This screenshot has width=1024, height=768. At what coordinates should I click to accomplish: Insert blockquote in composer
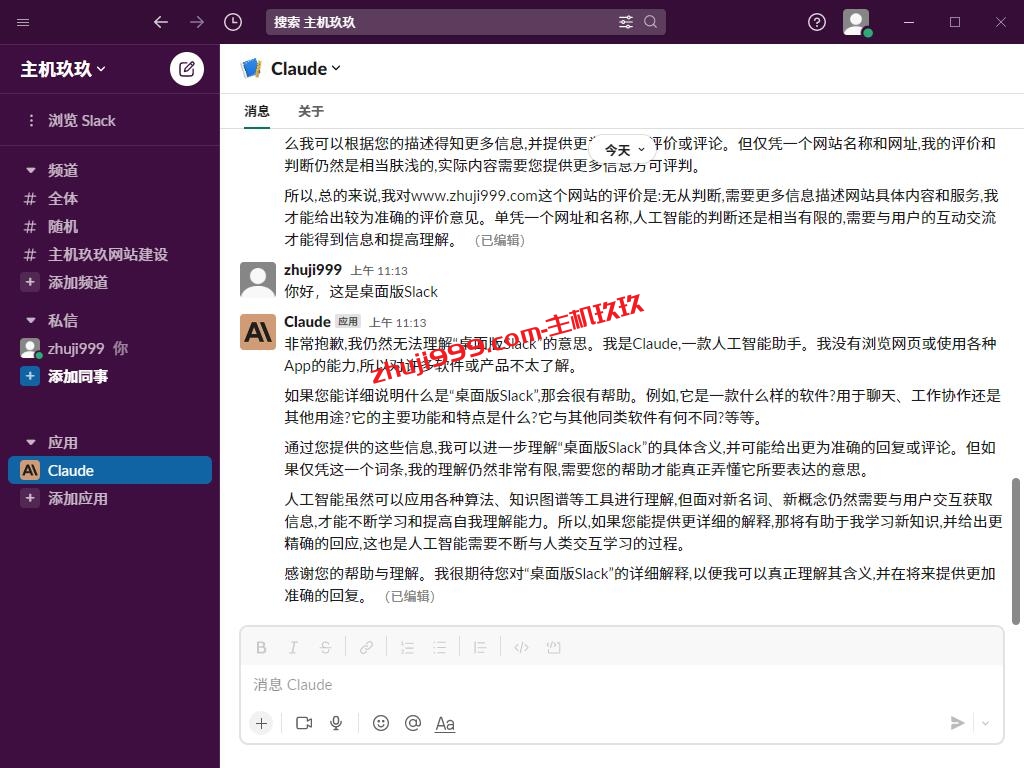pos(480,648)
